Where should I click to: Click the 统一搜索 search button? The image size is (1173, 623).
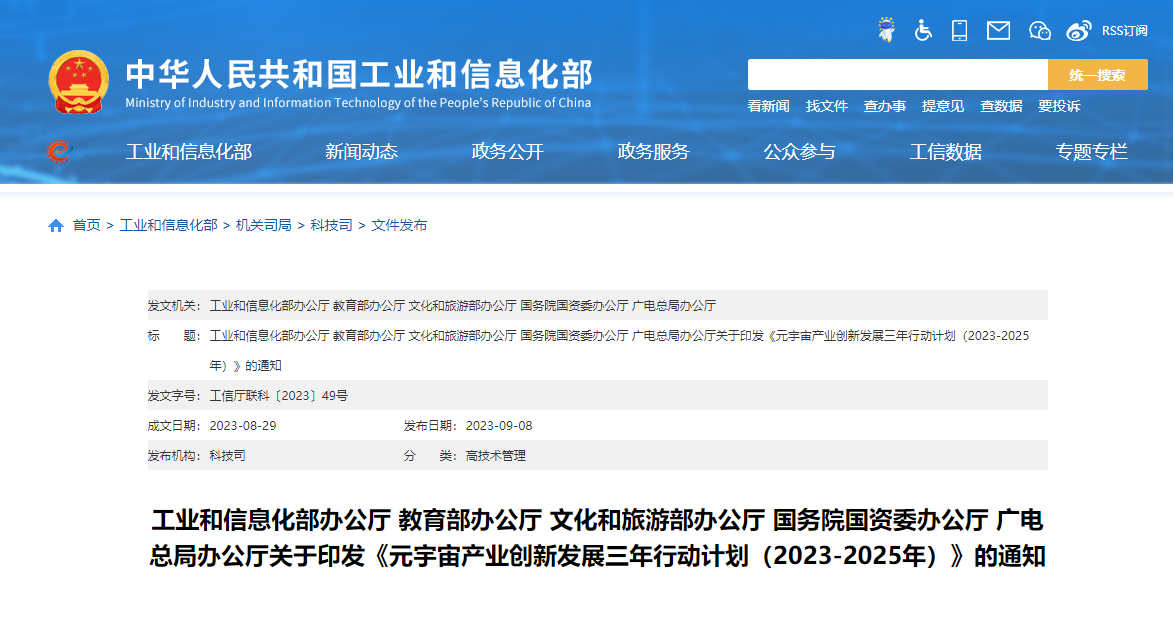click(1097, 75)
